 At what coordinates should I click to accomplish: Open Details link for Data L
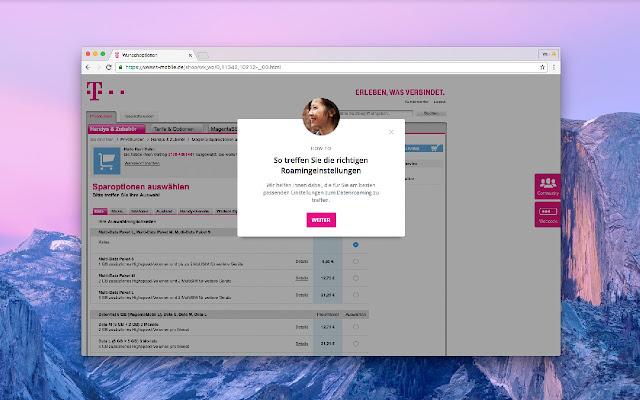302,344
